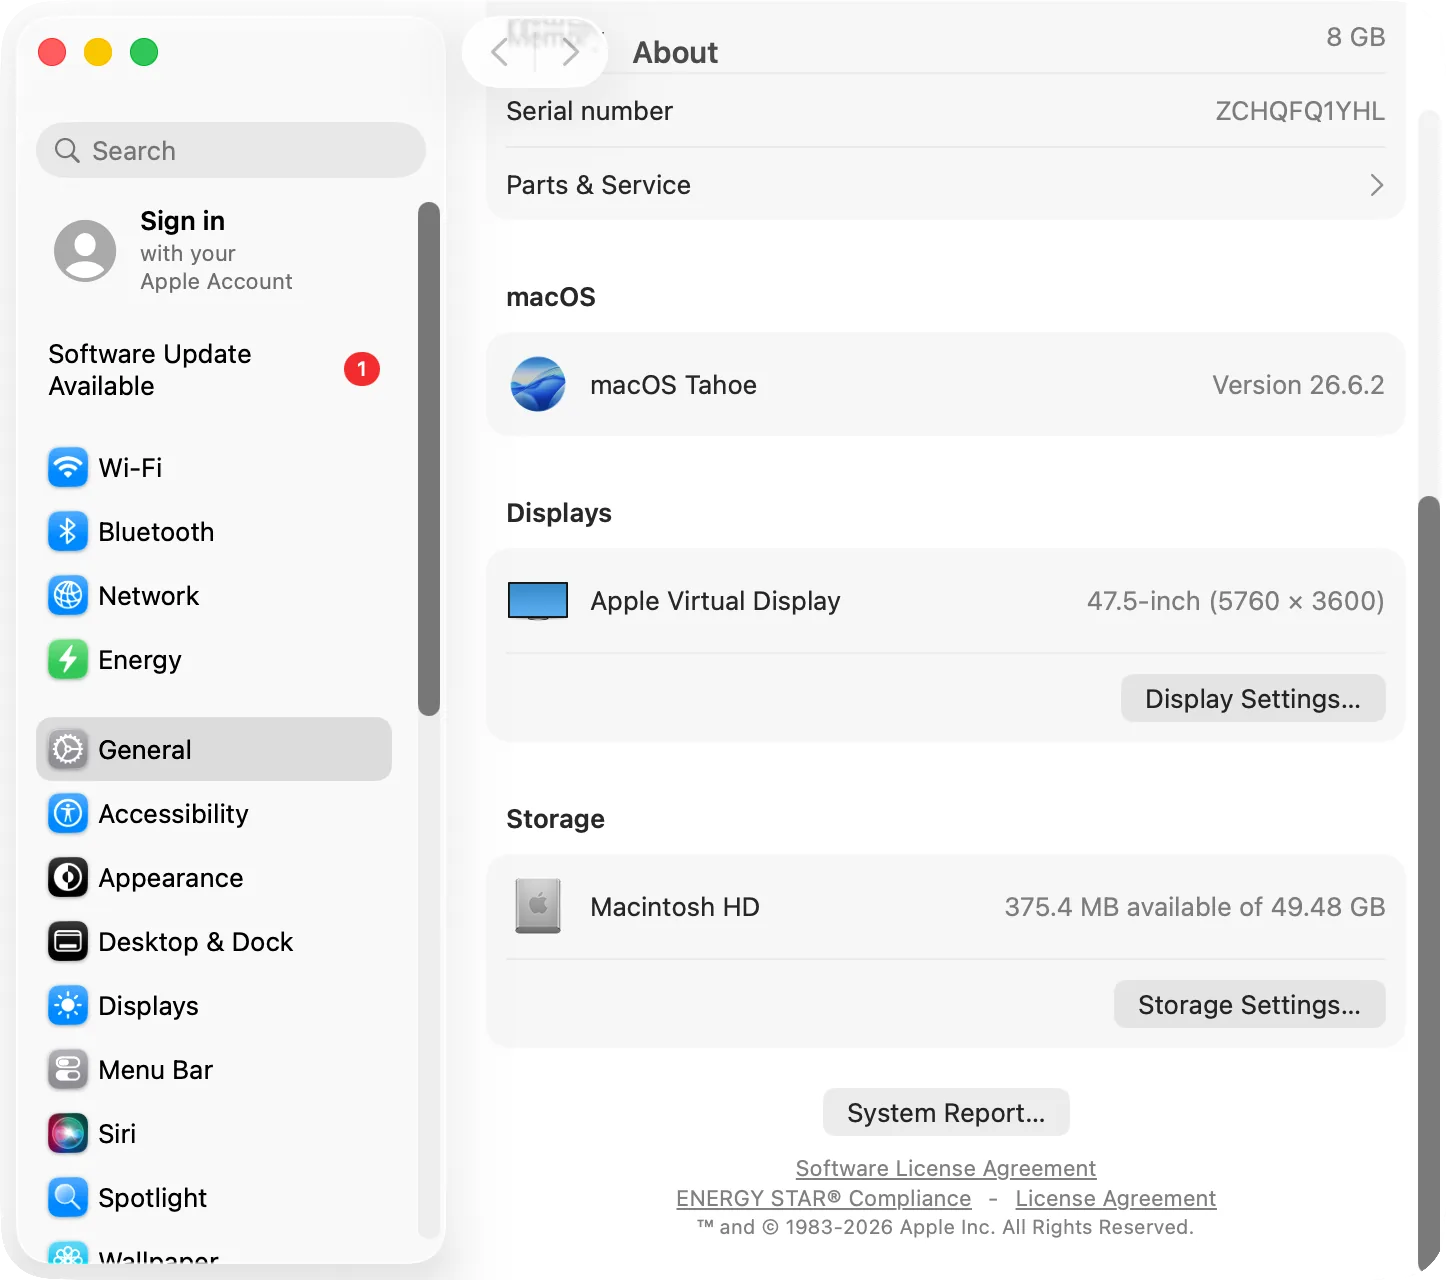Open Desktop & Dock settings
The width and height of the screenshot is (1446, 1280).
coord(214,941)
